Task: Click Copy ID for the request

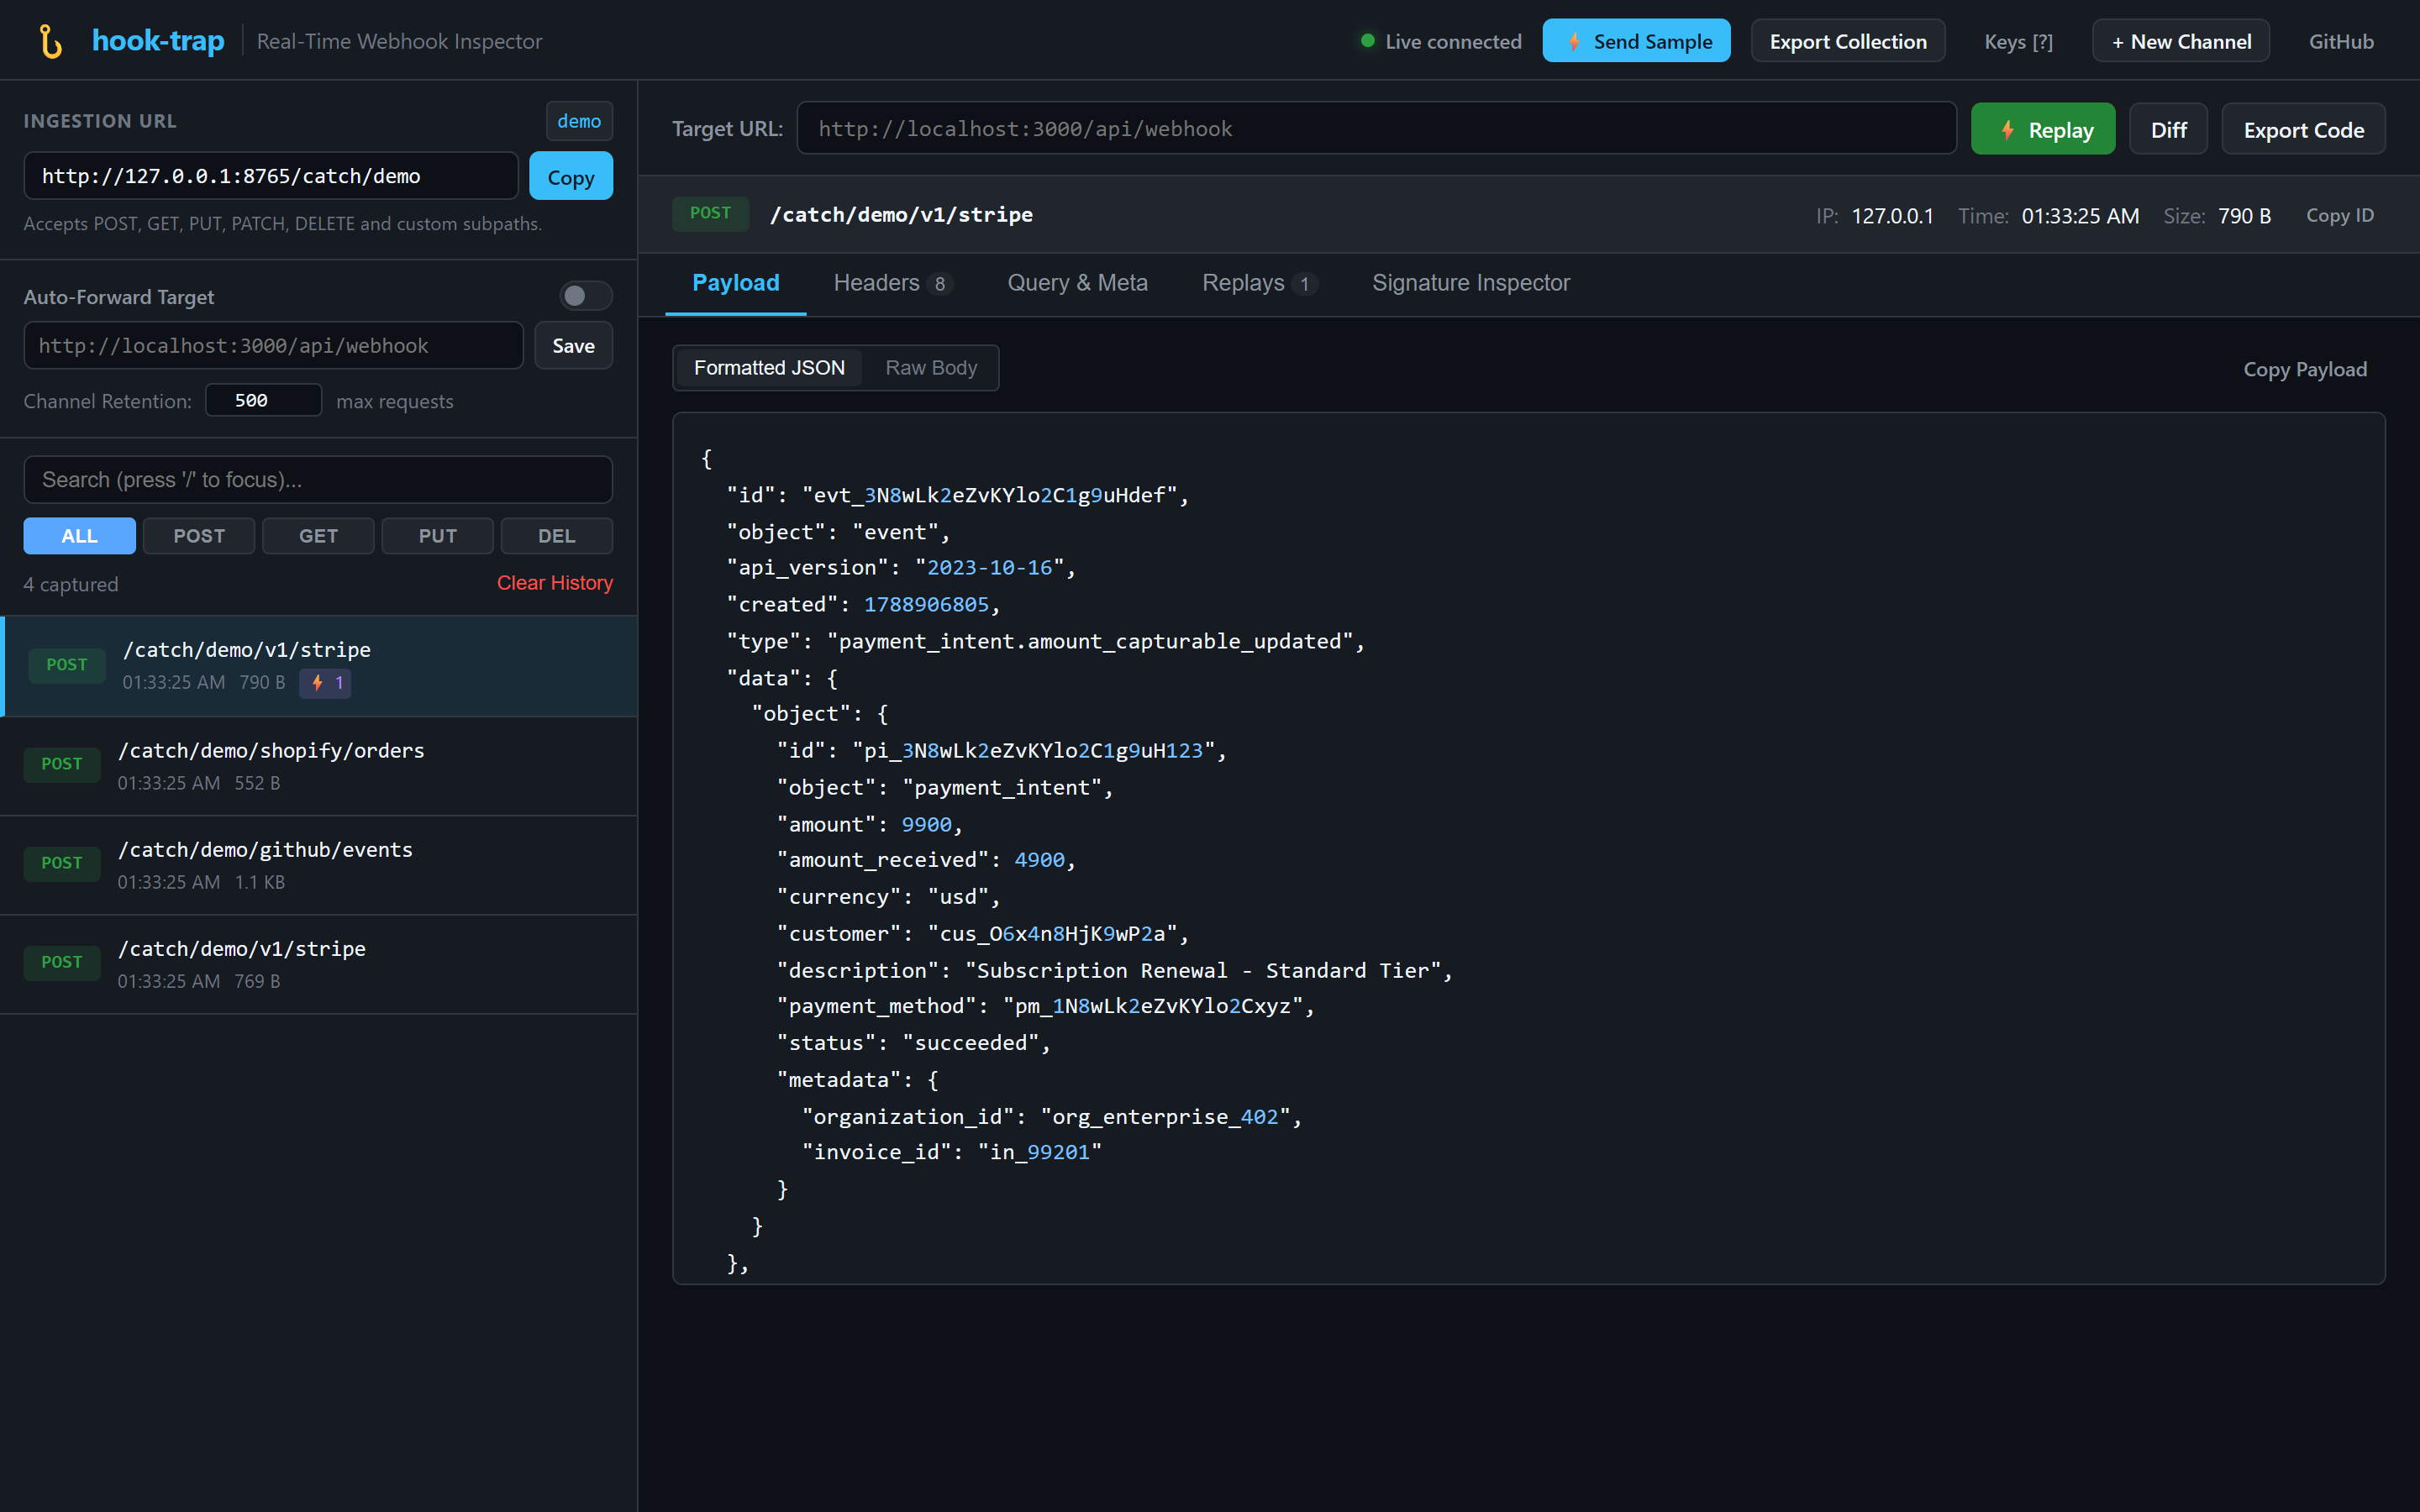Action: (x=2340, y=215)
